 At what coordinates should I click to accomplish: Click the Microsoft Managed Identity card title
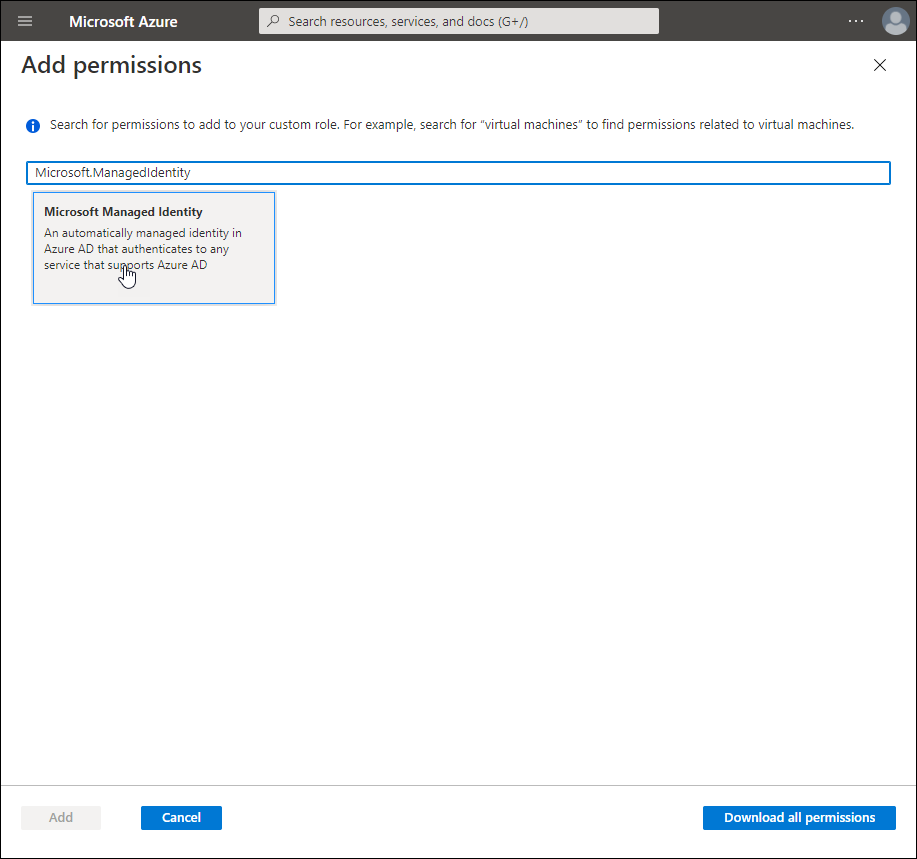[123, 212]
